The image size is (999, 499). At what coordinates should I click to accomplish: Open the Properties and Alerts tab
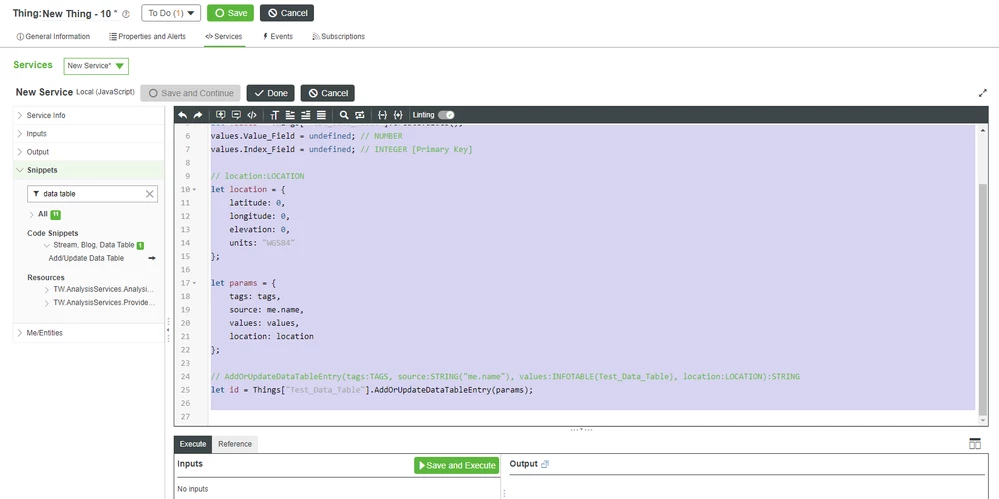[147, 36]
